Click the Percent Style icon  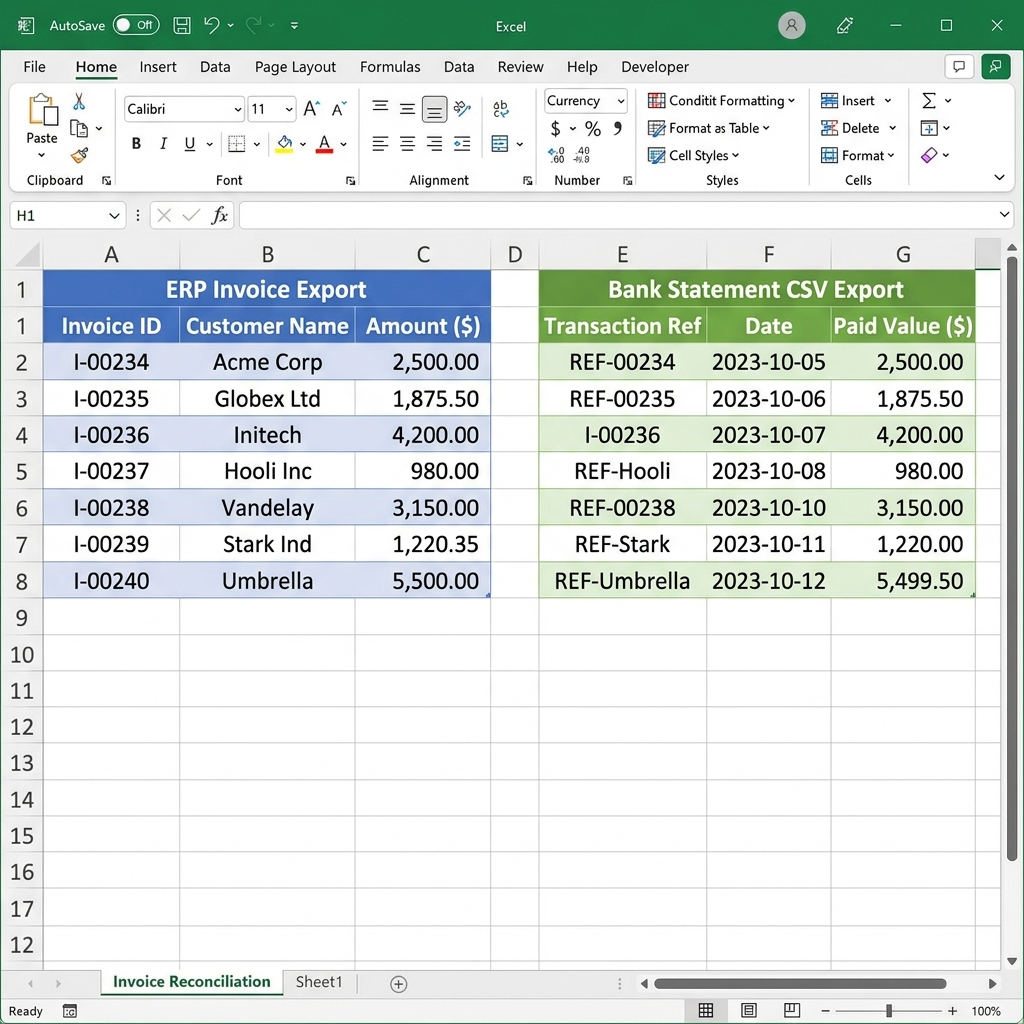pyautogui.click(x=593, y=129)
